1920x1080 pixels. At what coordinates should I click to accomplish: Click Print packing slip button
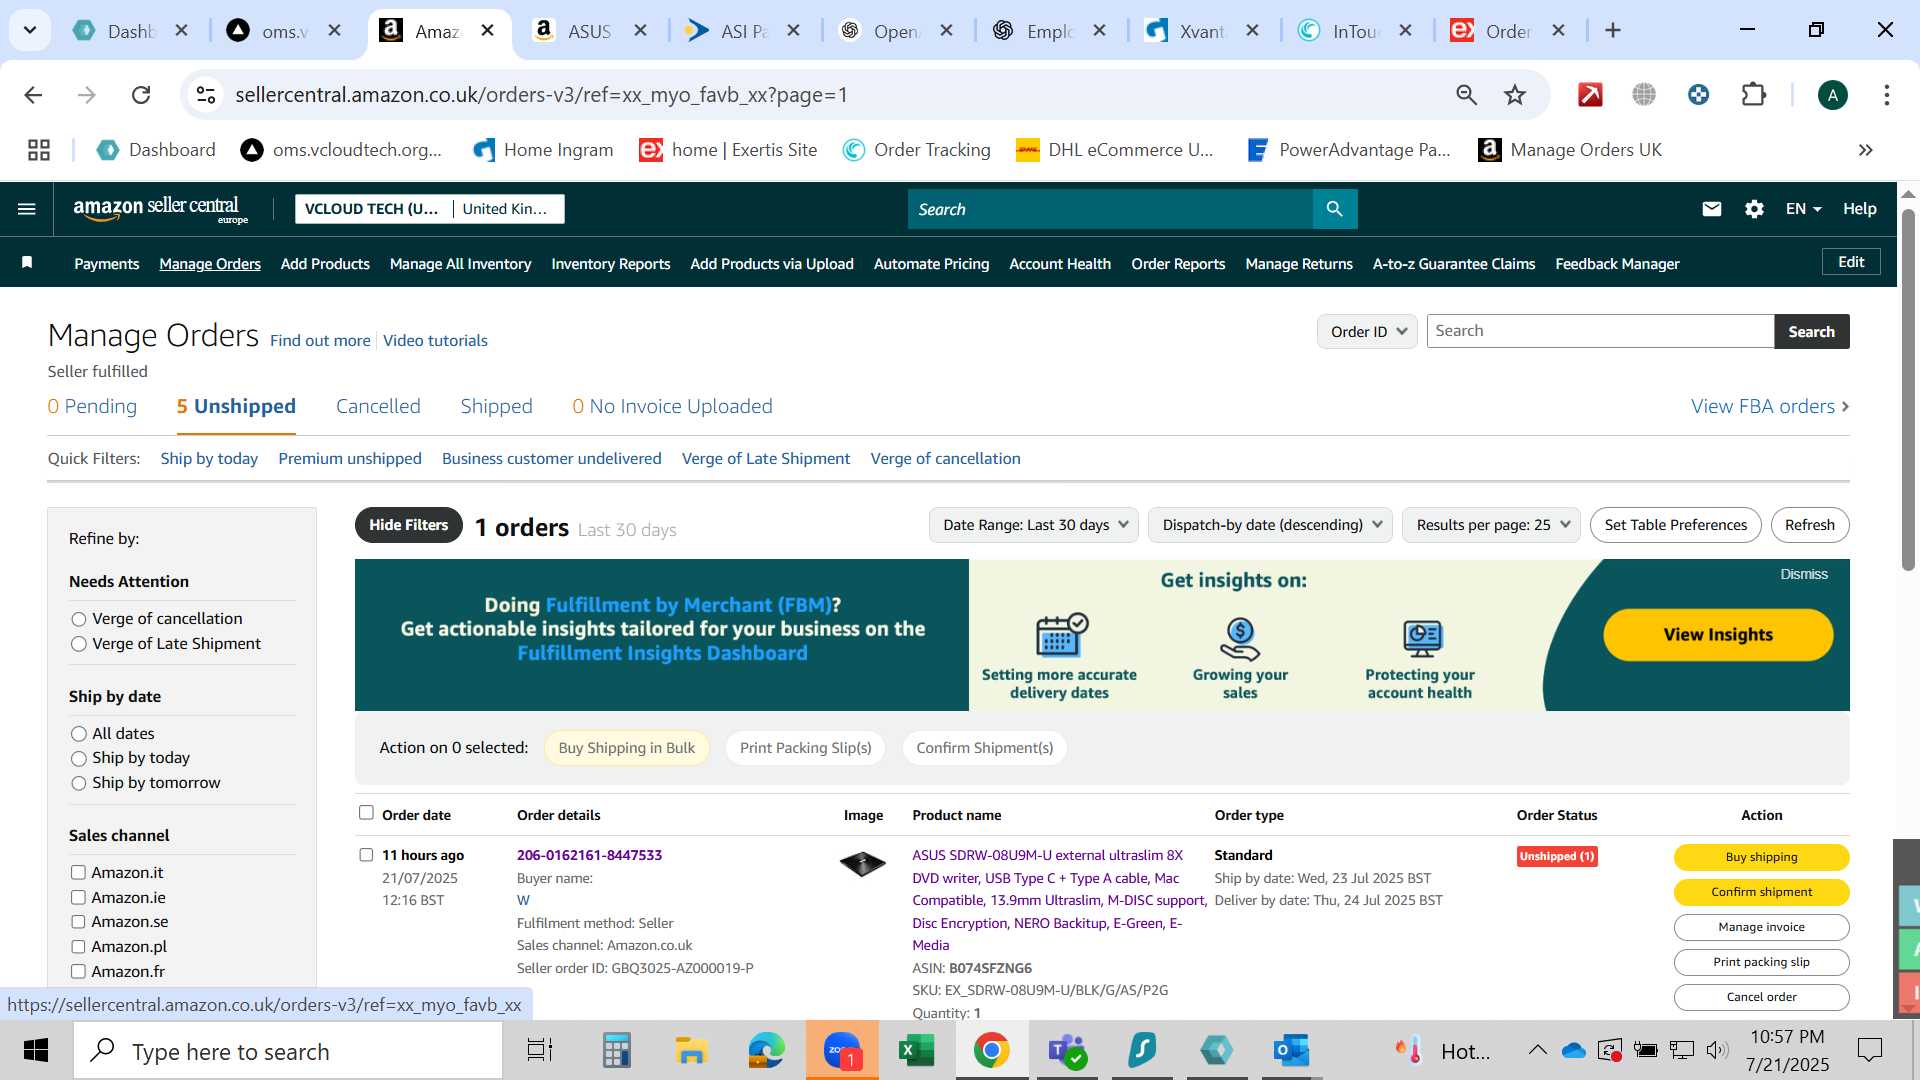(1761, 962)
